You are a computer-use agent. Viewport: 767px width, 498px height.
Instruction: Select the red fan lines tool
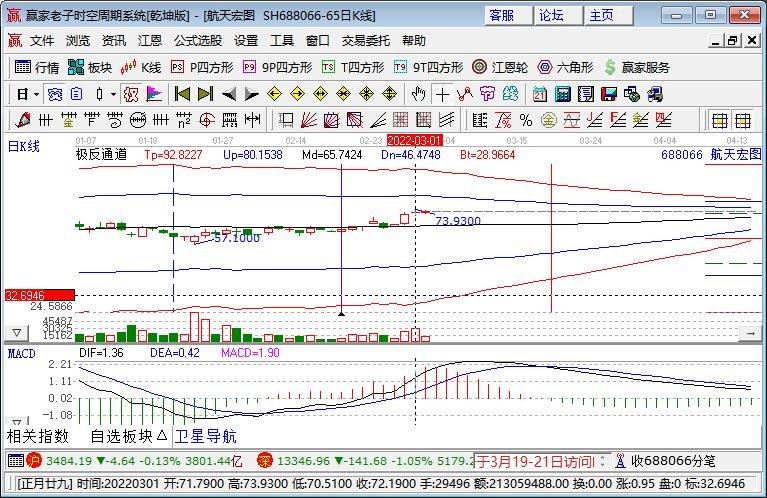click(x=309, y=120)
